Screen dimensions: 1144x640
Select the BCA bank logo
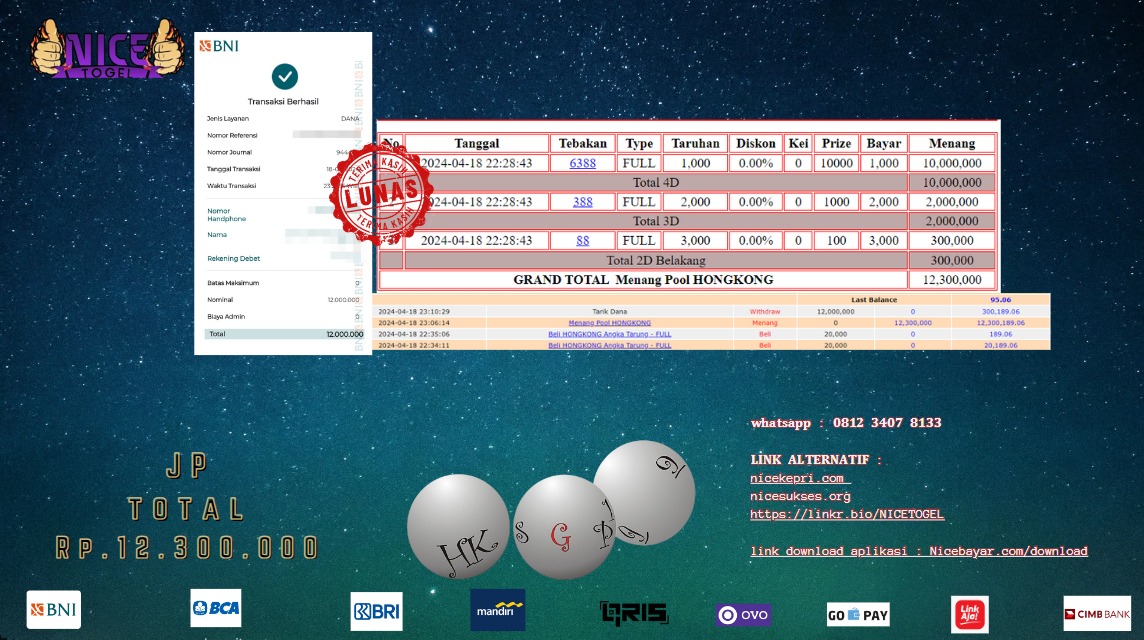tap(215, 608)
